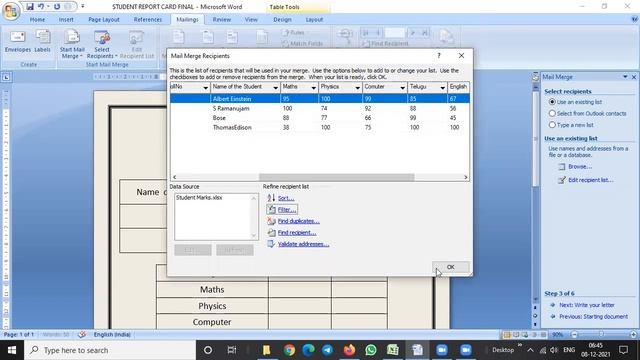Screen dimensions: 640x360
Task: Open the Table Tools Design tab
Action: [282, 20]
